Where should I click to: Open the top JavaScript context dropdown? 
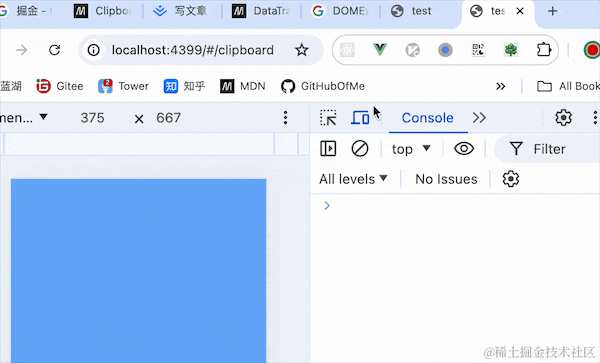click(x=411, y=149)
